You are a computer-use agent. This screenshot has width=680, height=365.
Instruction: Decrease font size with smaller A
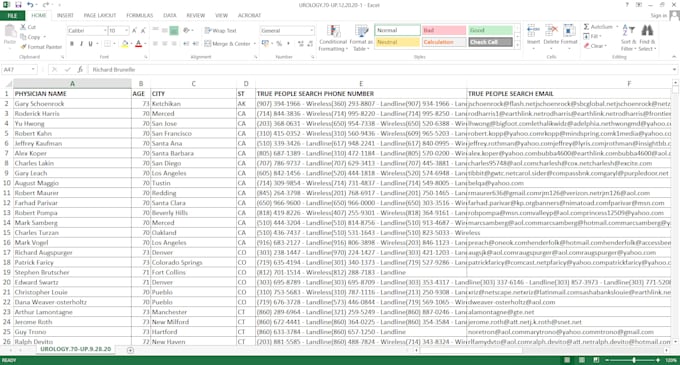(x=143, y=31)
